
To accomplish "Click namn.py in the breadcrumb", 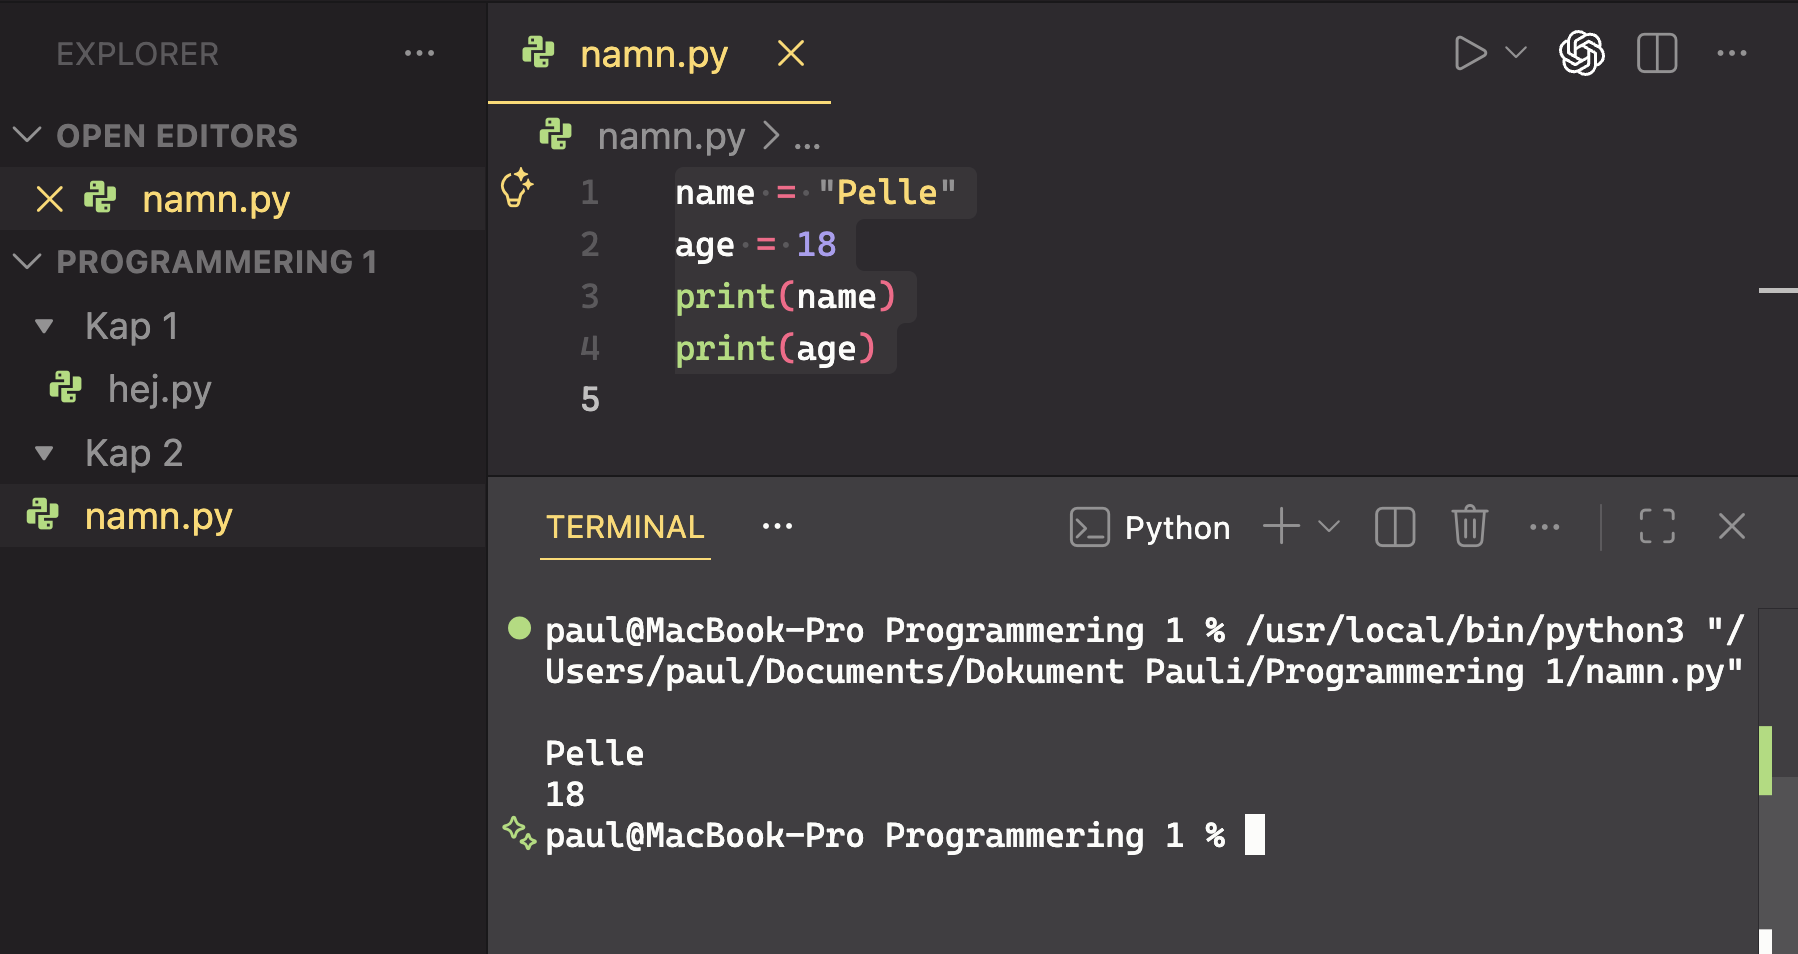I will click(671, 135).
